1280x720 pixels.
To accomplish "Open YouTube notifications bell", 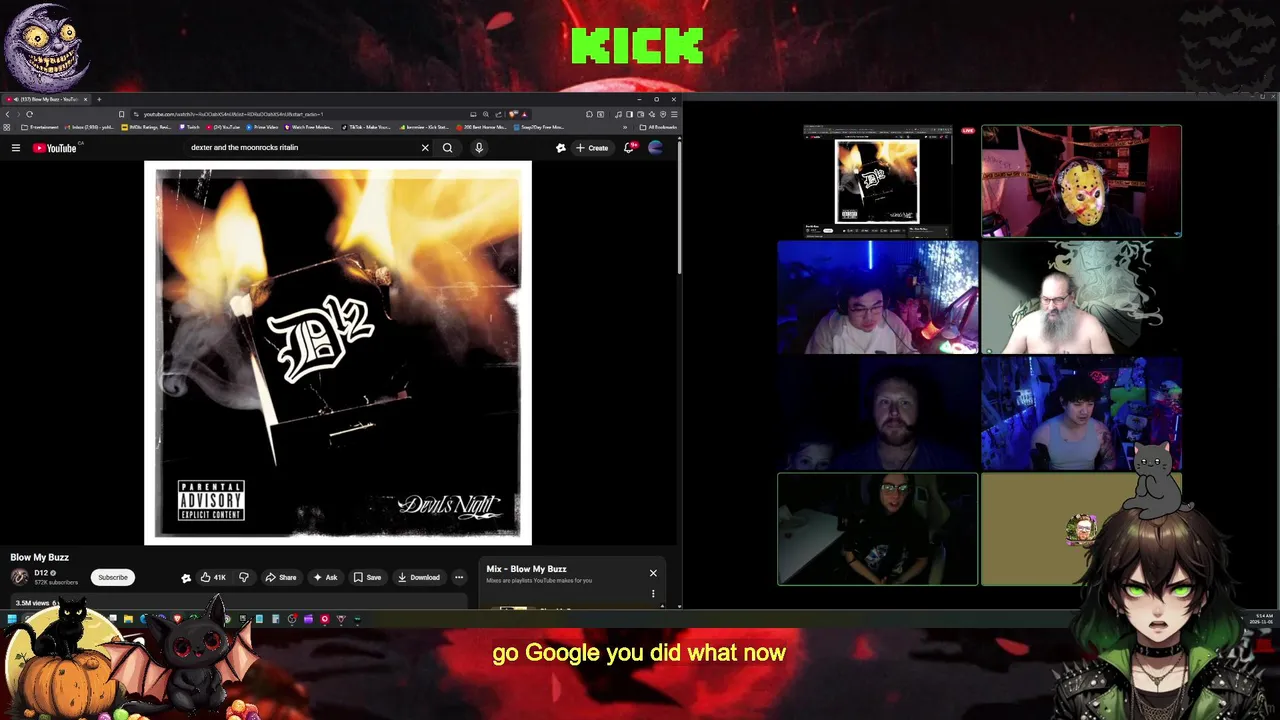I will (x=629, y=148).
